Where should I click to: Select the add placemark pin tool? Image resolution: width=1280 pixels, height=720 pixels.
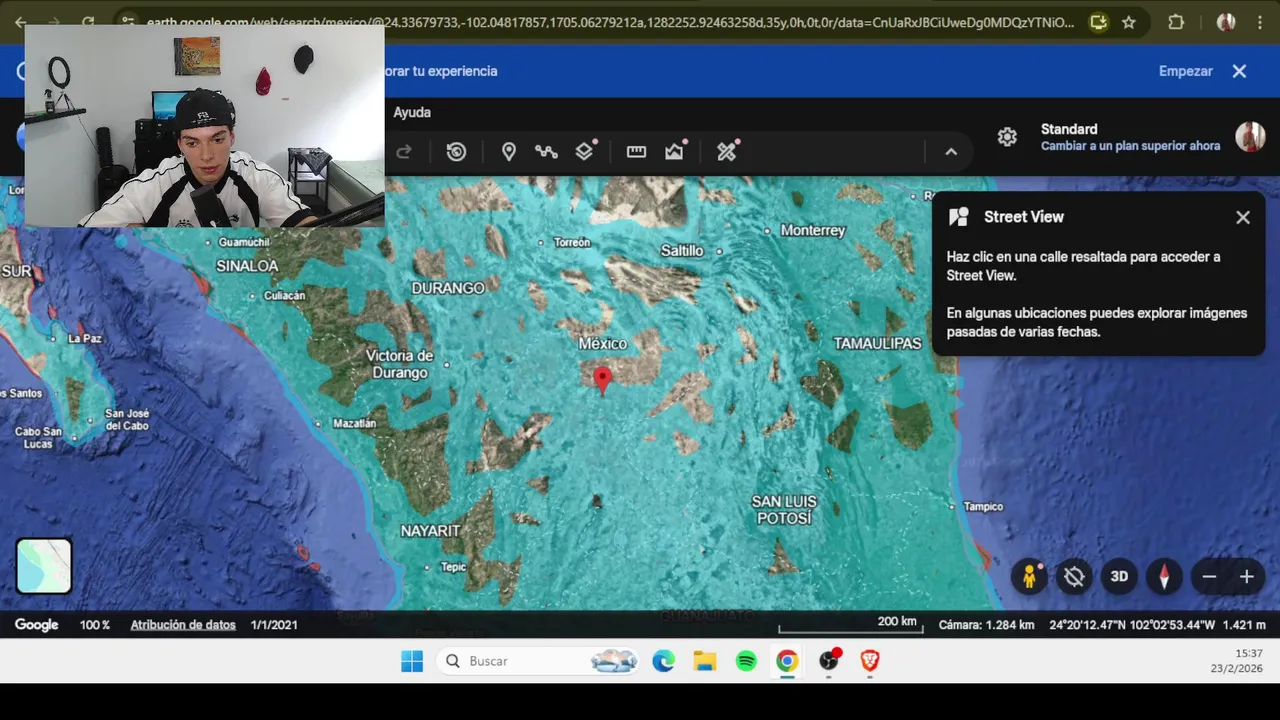coord(509,152)
